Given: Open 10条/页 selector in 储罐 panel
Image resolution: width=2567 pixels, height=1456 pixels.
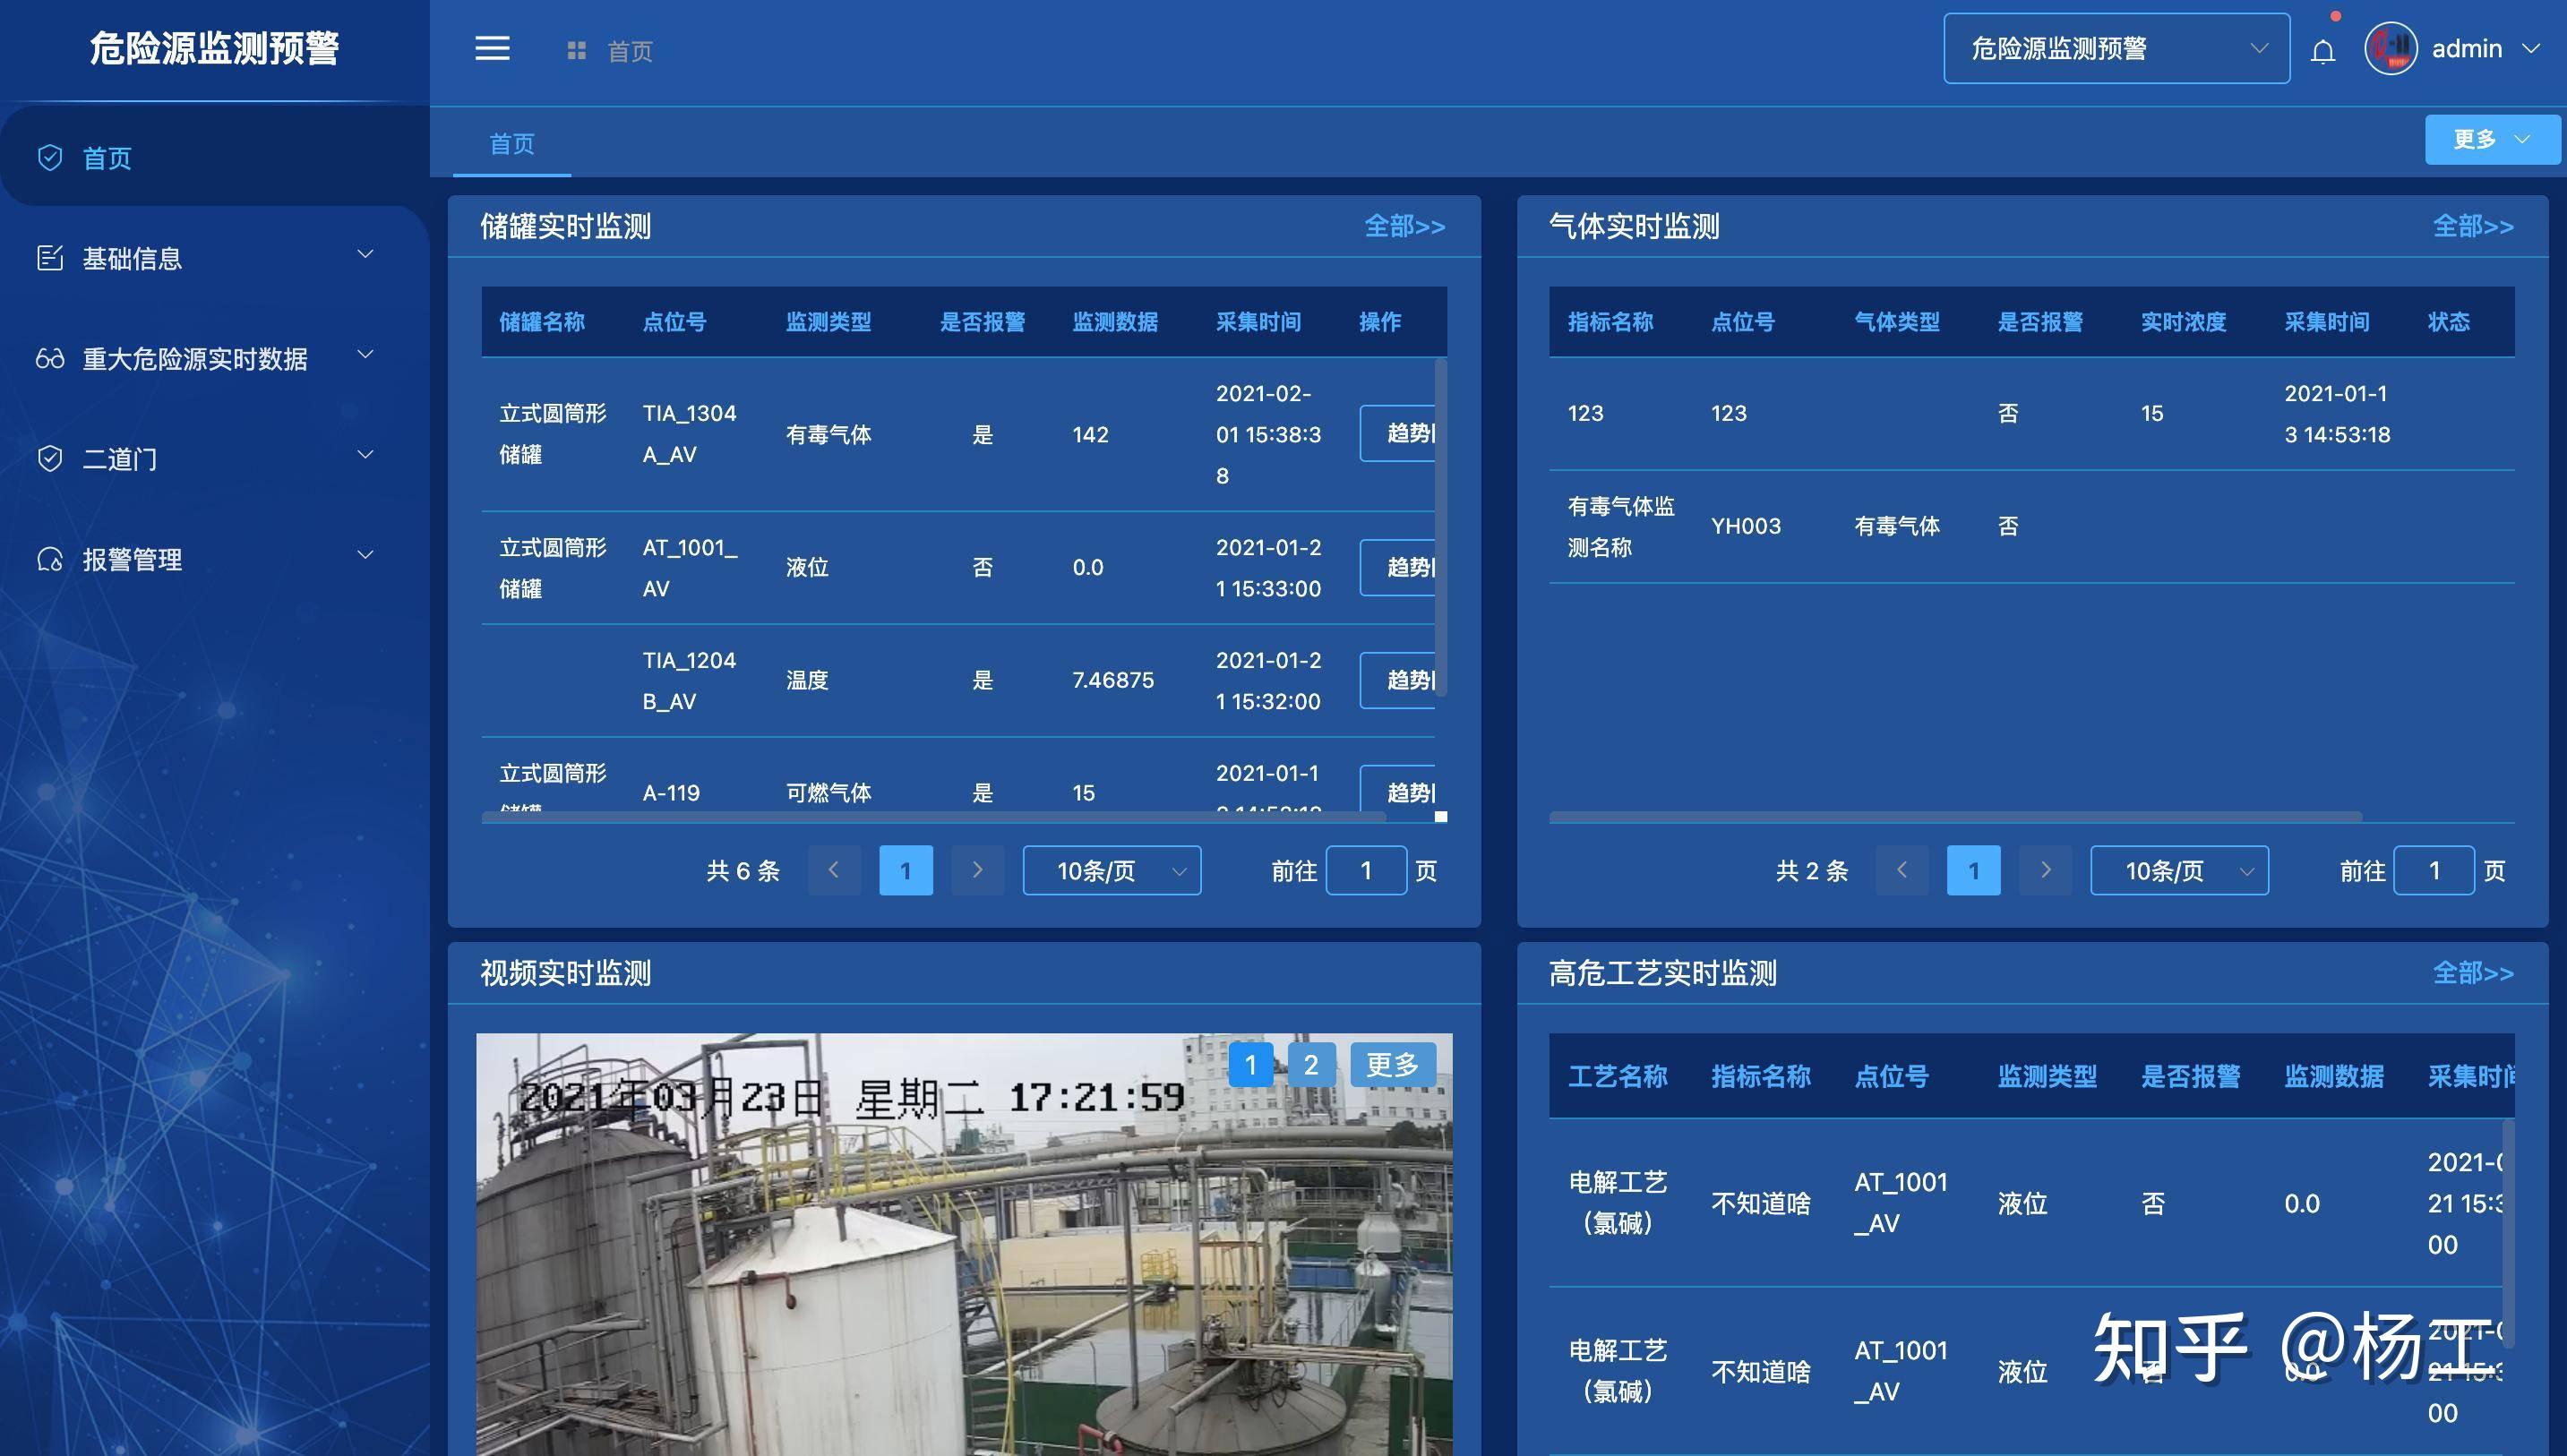Looking at the screenshot, I should (x=1112, y=870).
